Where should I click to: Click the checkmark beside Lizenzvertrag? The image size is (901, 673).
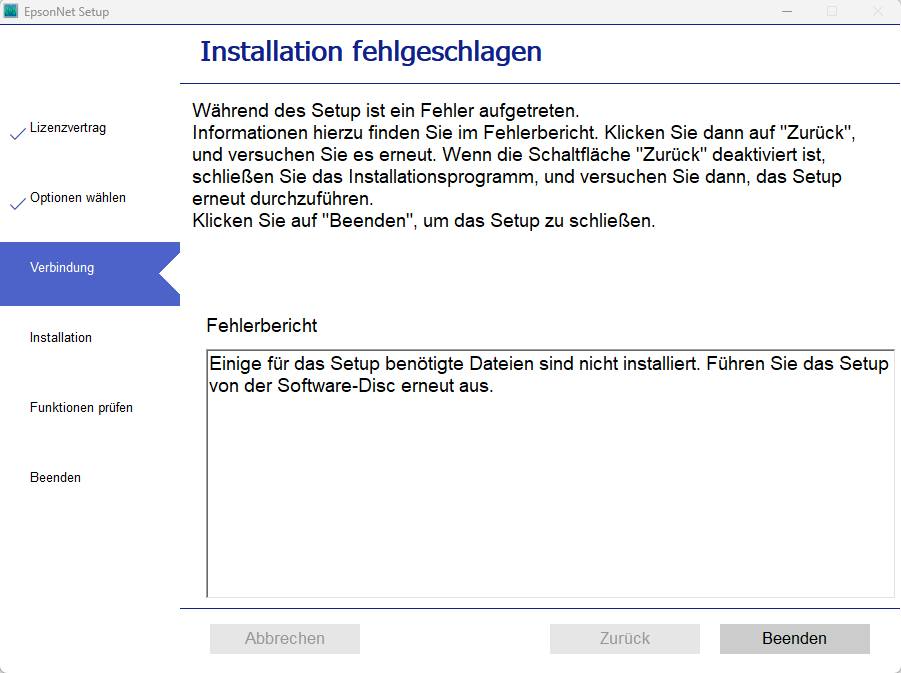pyautogui.click(x=16, y=131)
